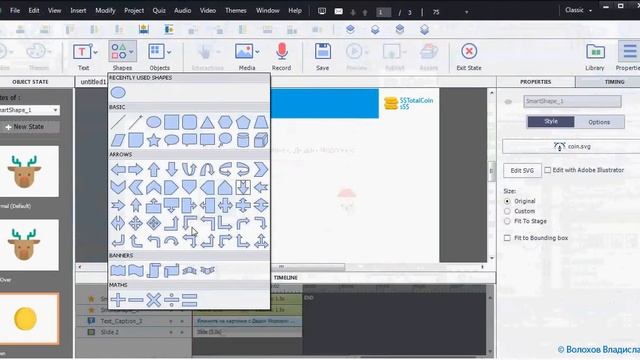Open the Window menu
640x360 pixels.
(267, 11)
